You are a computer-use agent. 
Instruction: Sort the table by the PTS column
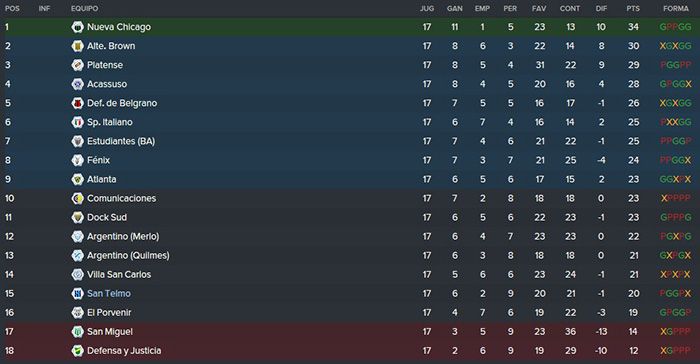coord(633,8)
